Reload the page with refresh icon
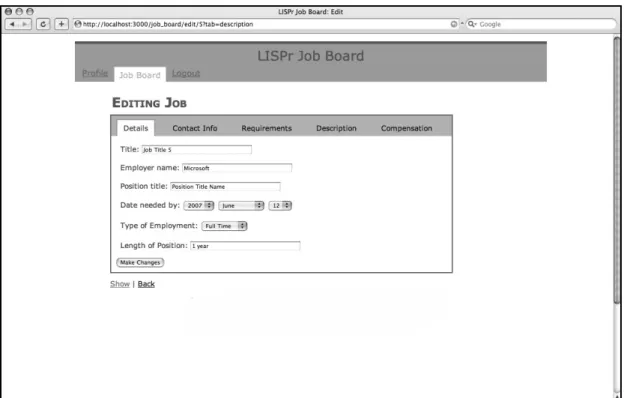 point(43,24)
